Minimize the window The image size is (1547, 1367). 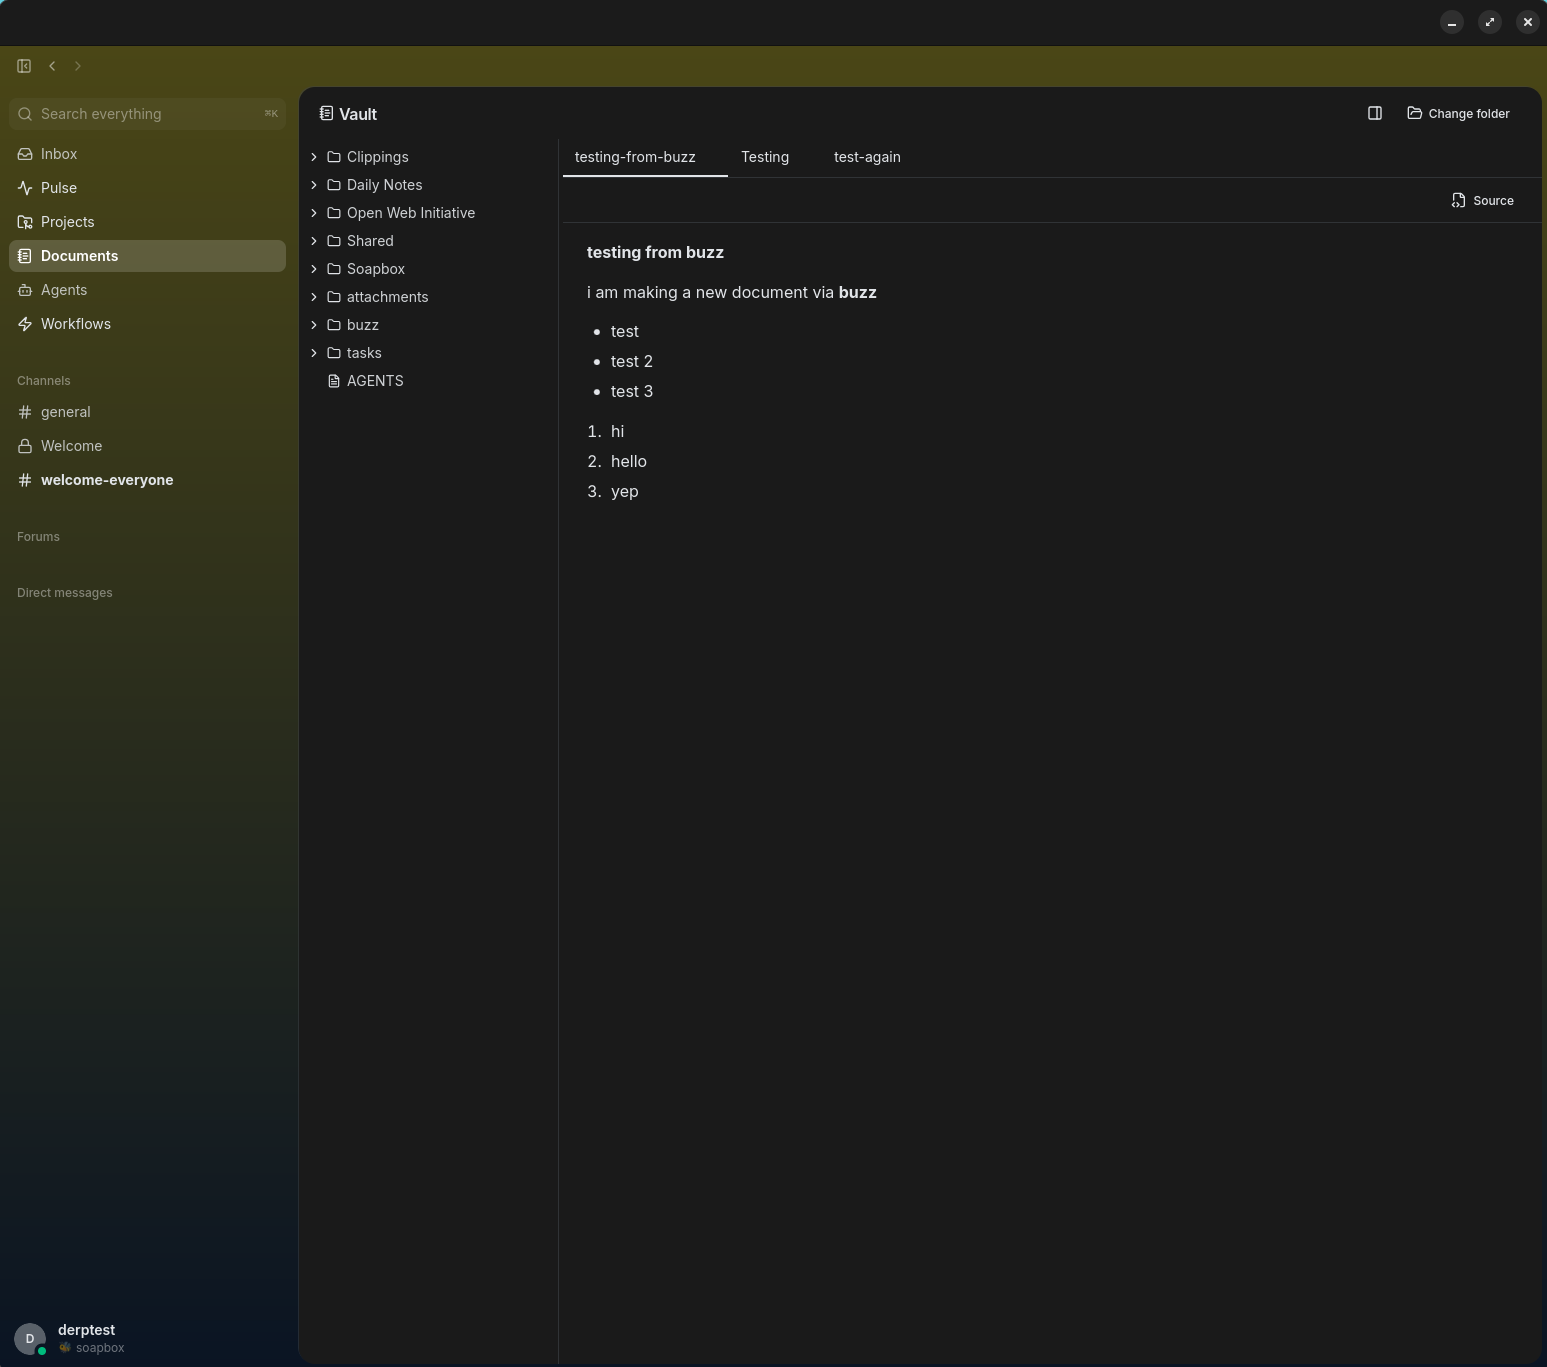[1452, 22]
